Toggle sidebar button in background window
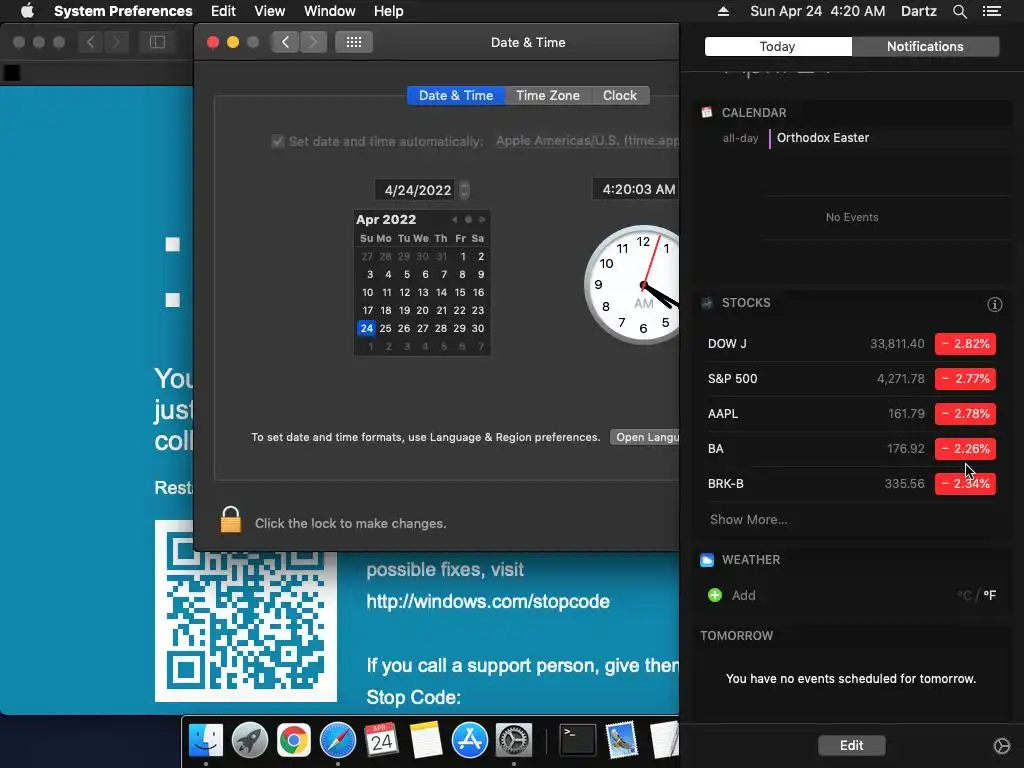 tap(157, 42)
